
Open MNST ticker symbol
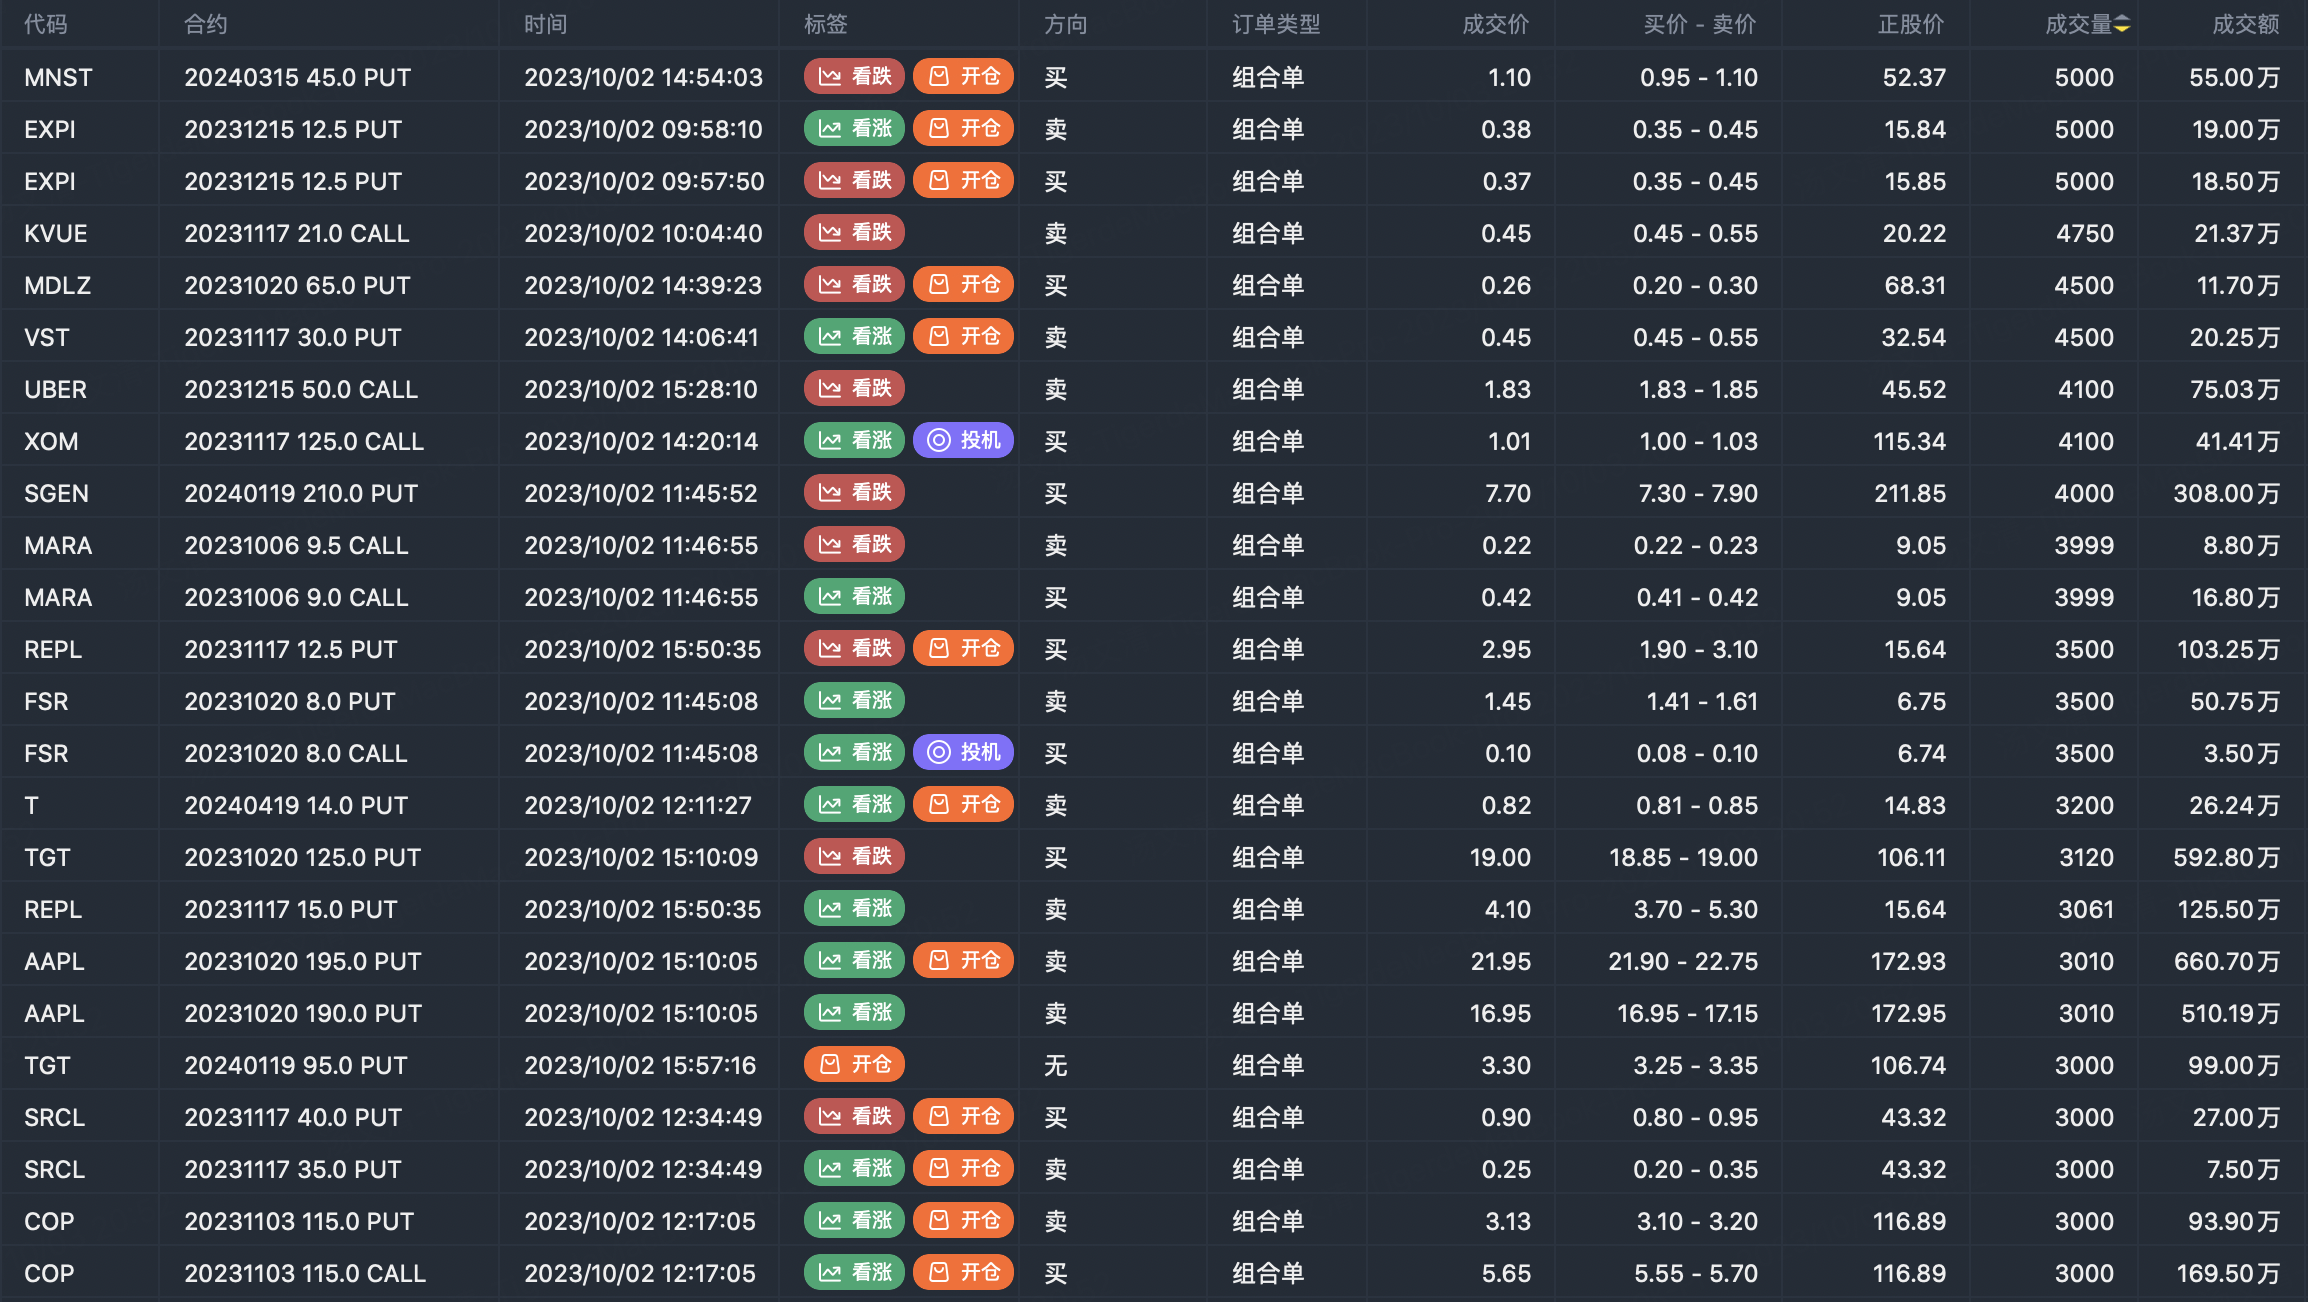click(58, 77)
